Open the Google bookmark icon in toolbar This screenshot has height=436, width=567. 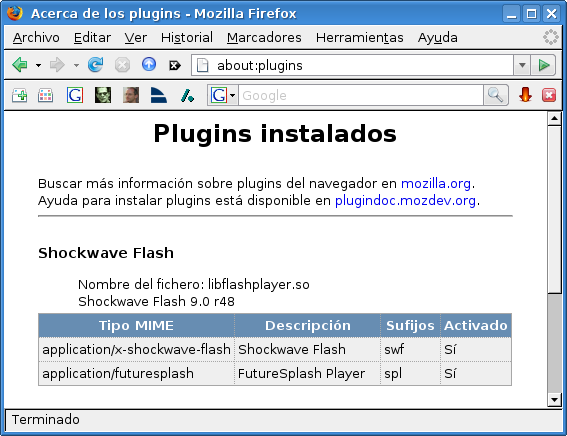[x=75, y=95]
